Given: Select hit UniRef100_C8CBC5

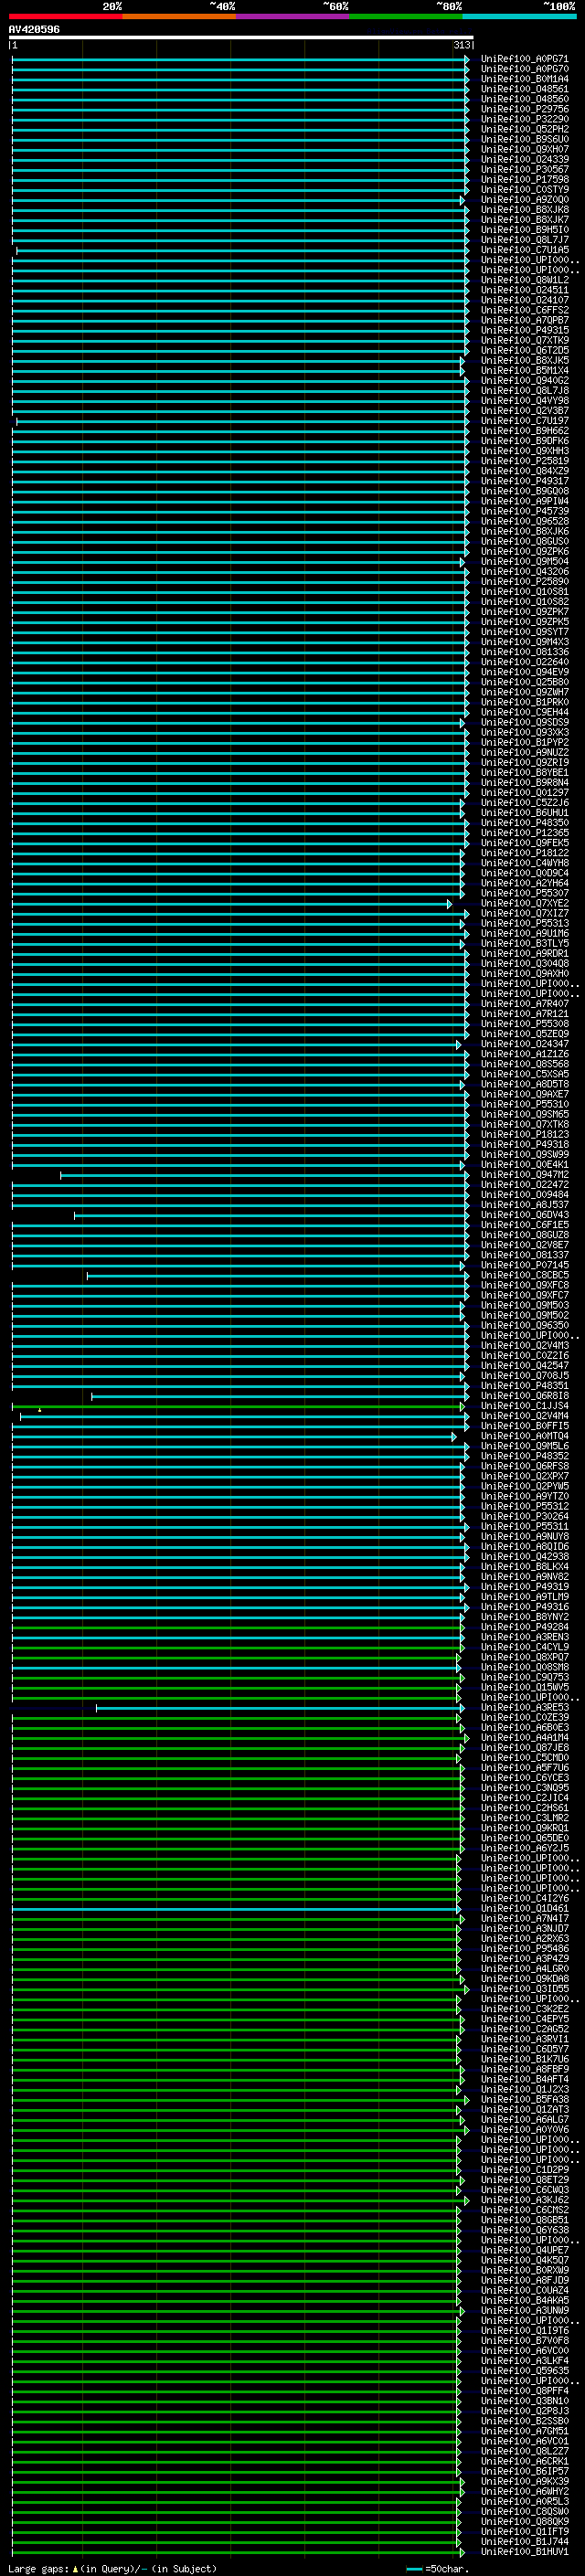Looking at the screenshot, I should tap(524, 1275).
